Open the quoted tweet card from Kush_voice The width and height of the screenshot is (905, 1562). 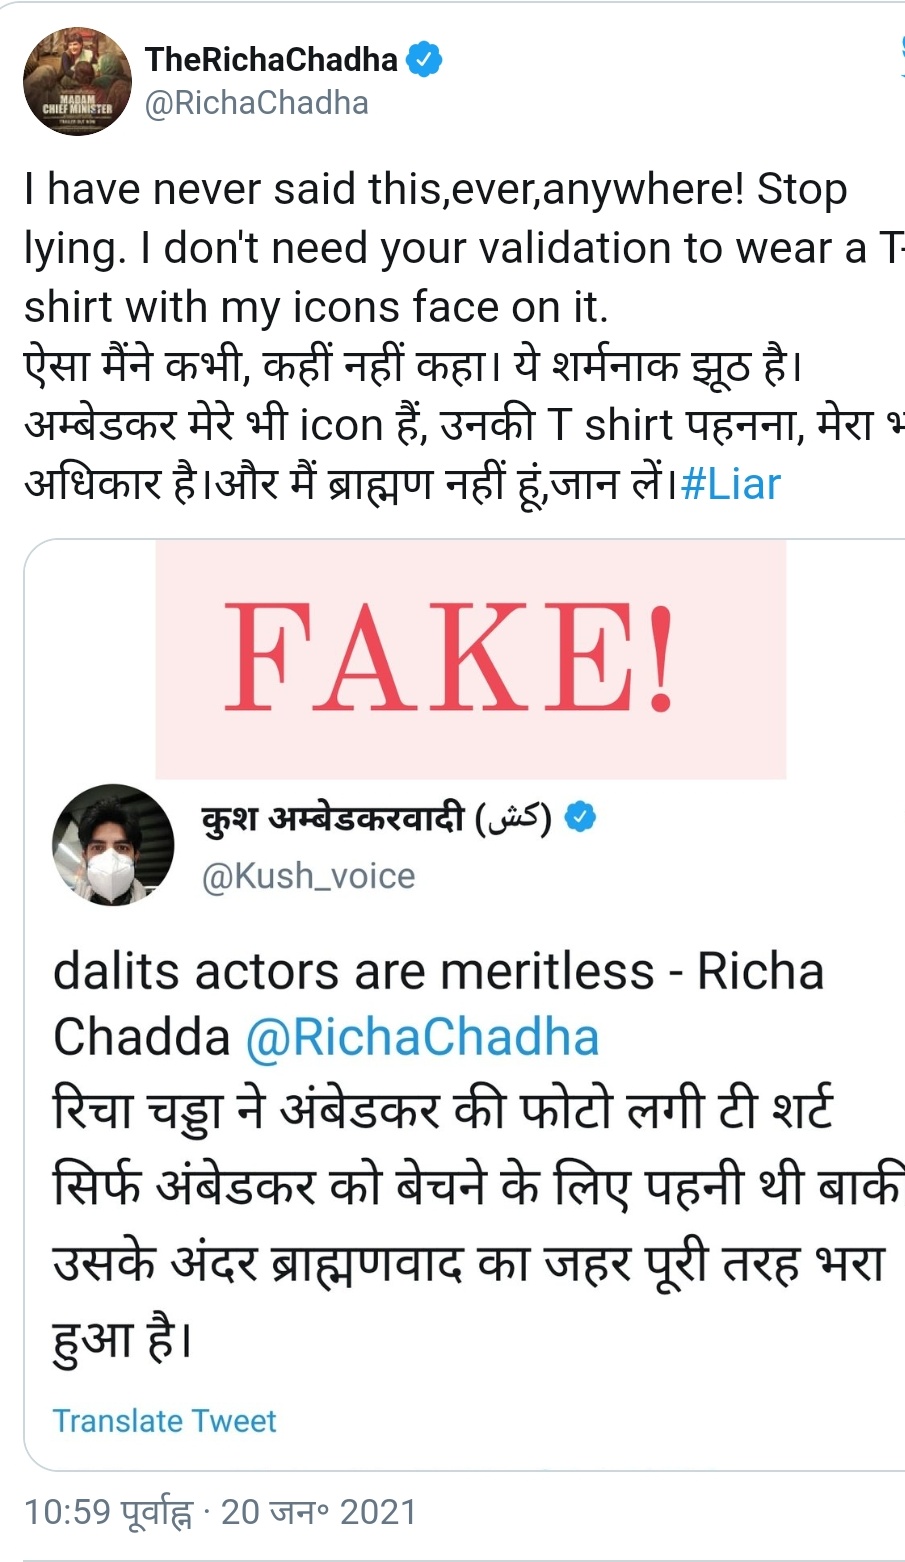point(465,1005)
